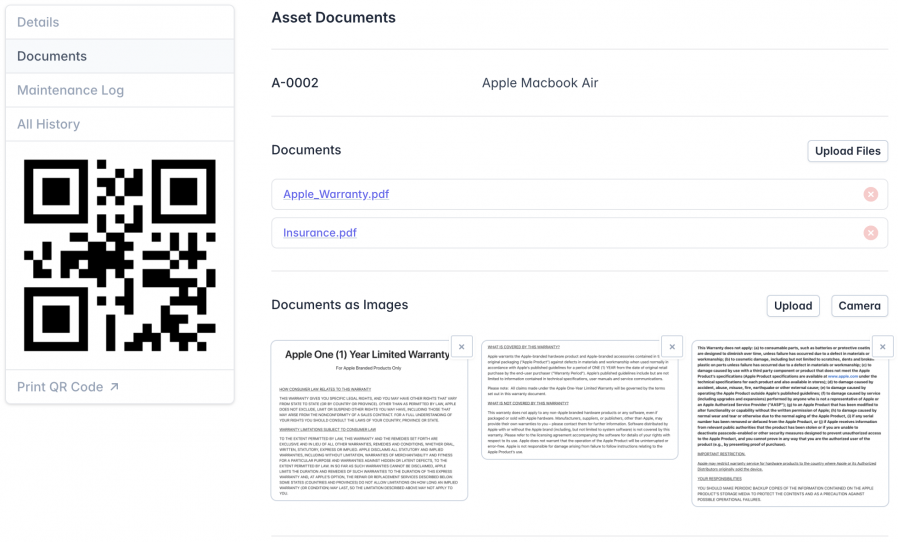
Task: Open the All History tab
Action: click(x=120, y=124)
